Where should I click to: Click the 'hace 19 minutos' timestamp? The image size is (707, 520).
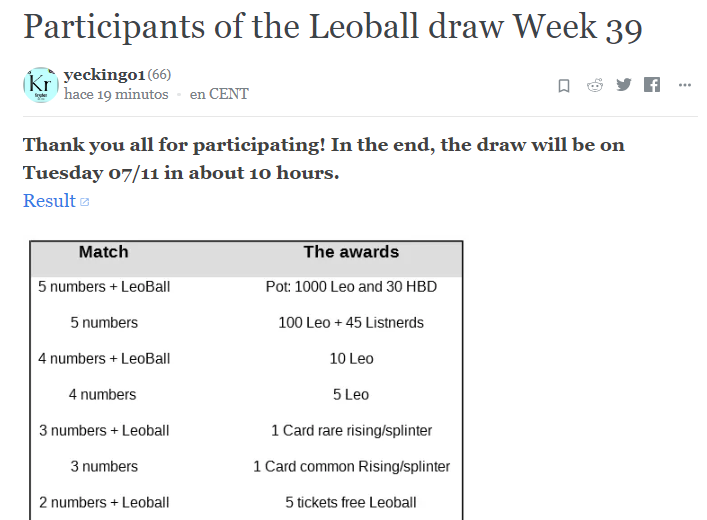click(116, 94)
